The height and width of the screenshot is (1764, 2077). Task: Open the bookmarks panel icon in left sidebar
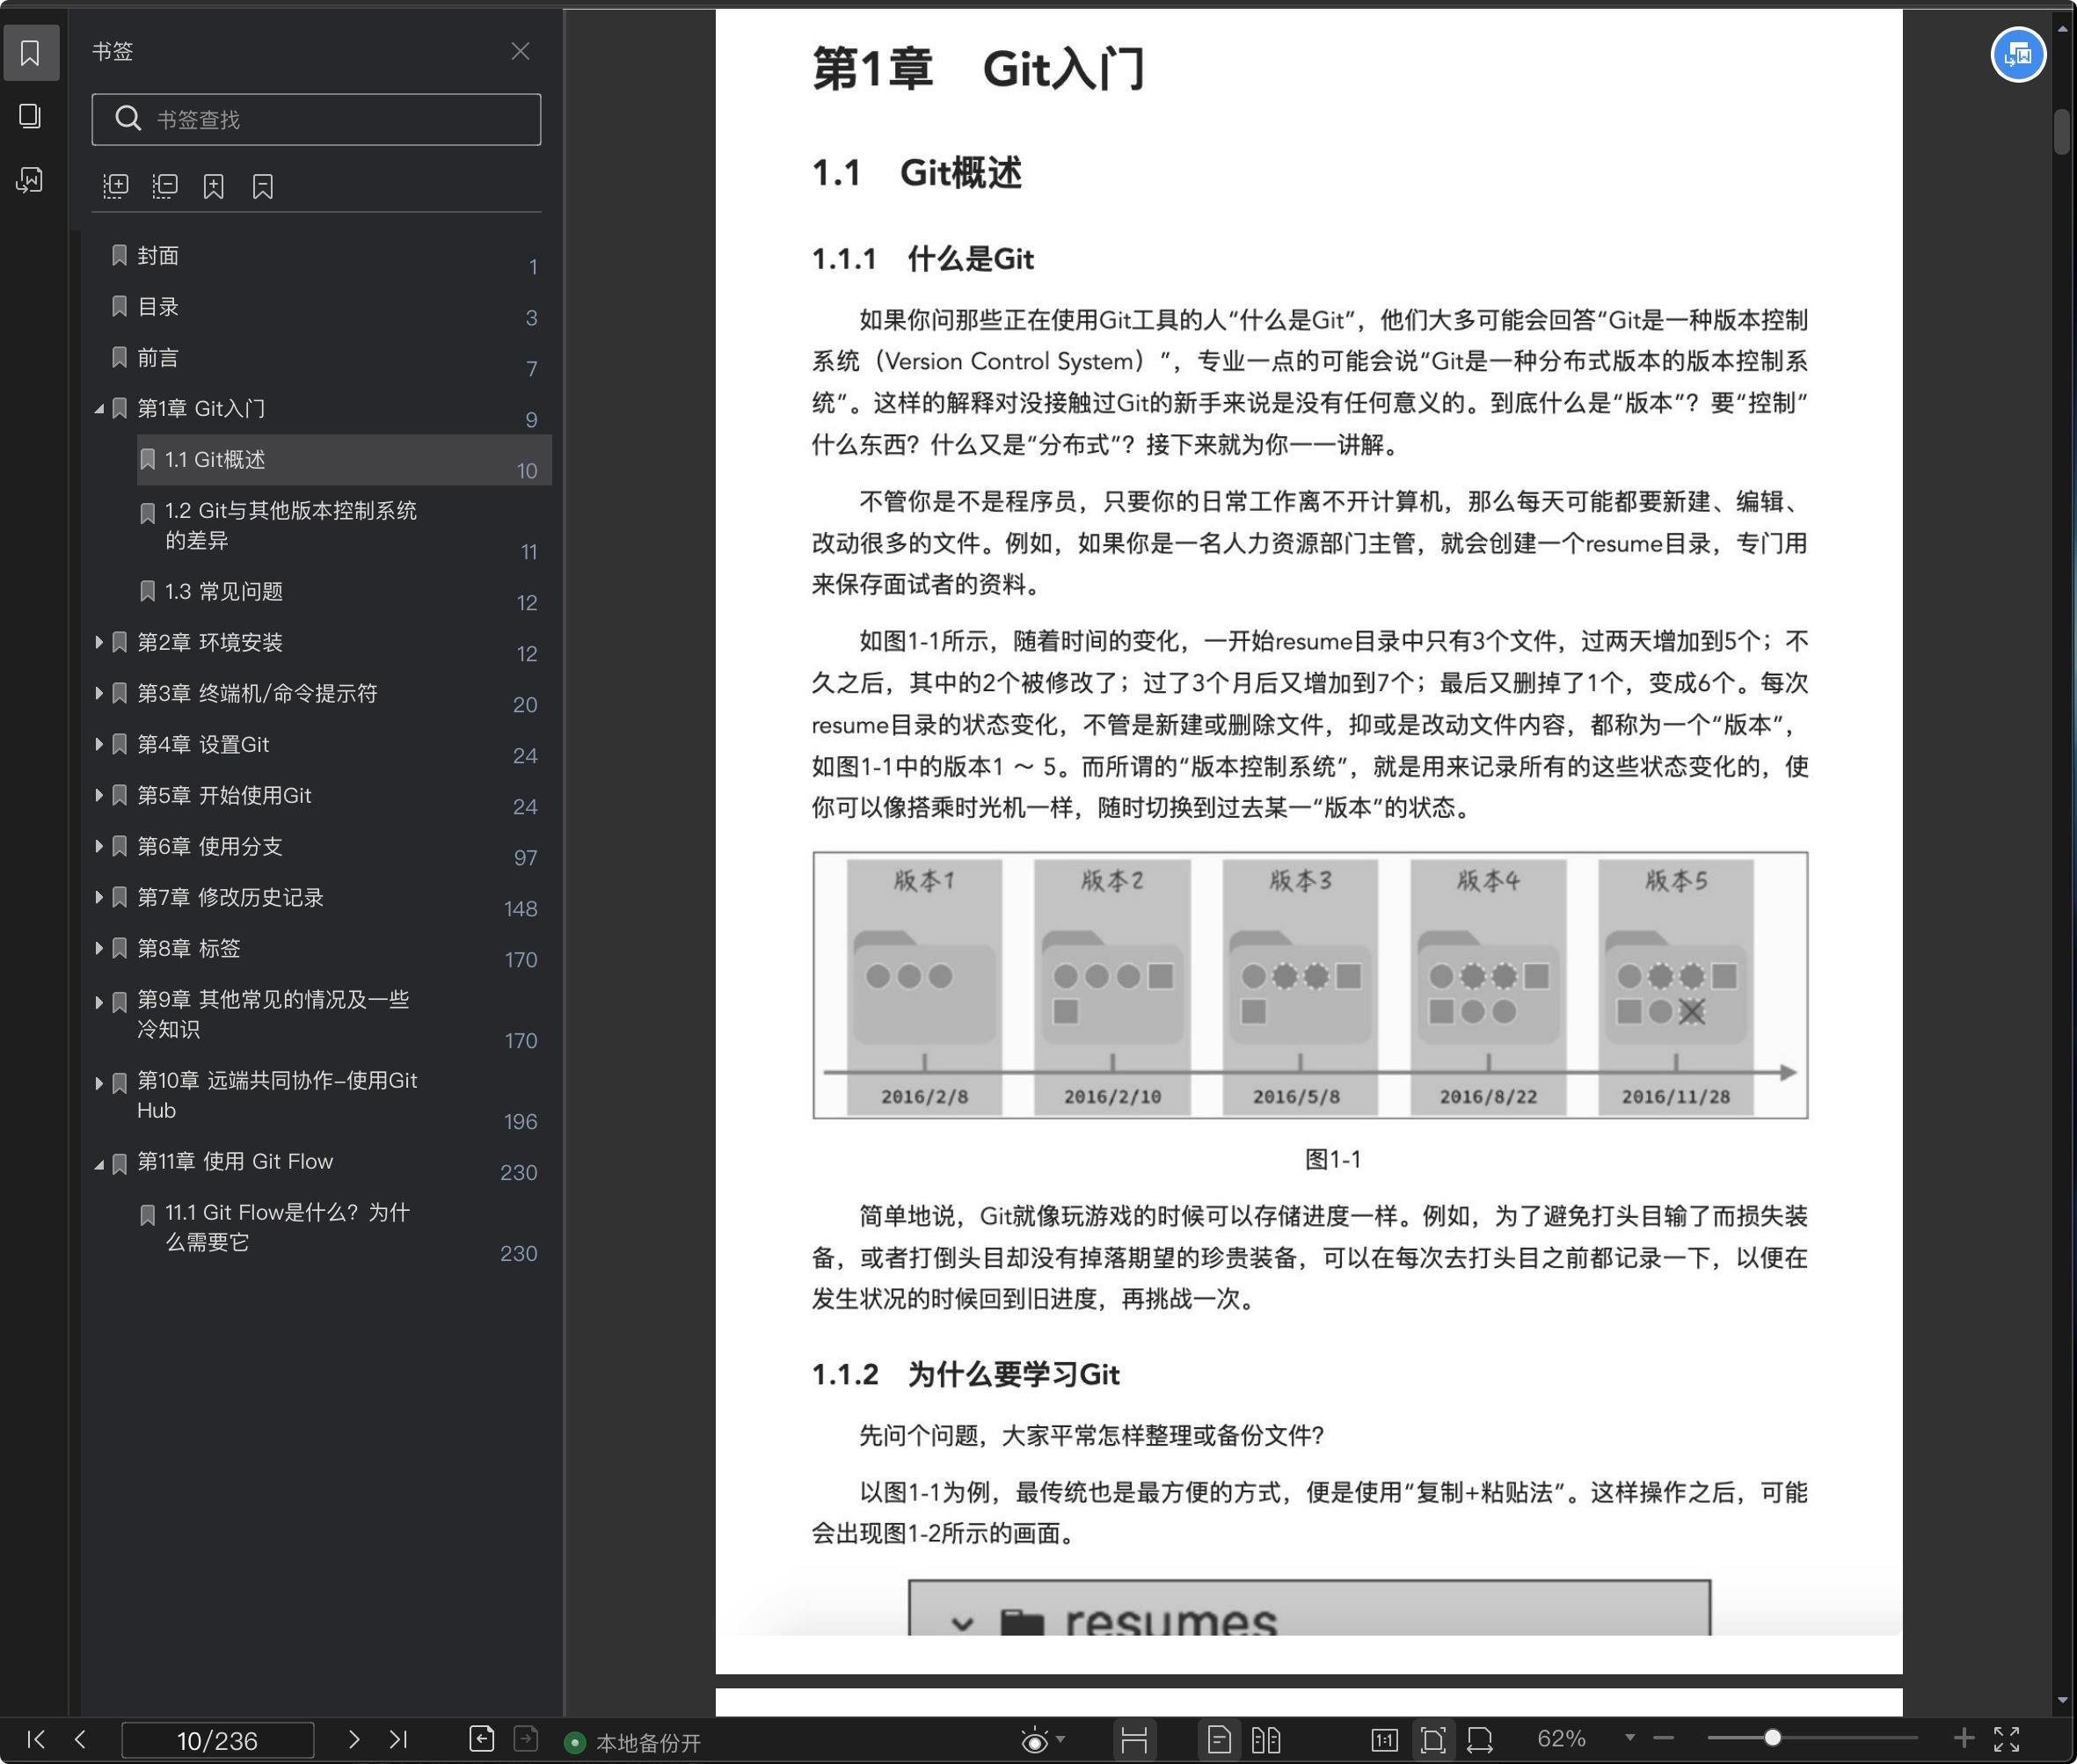coord(30,52)
